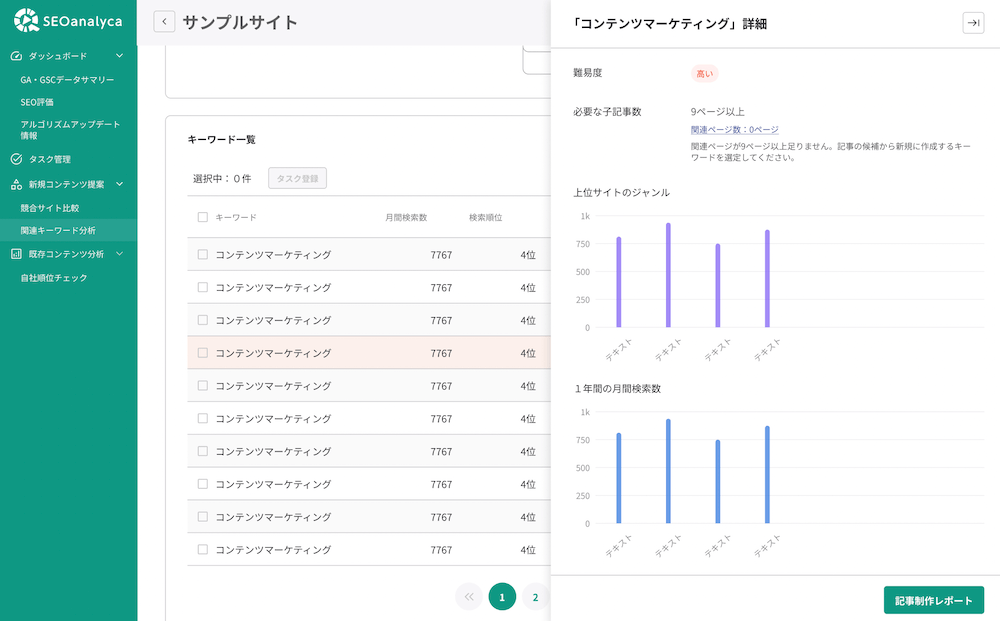
Task: Collapse the 既存コンテンツ分析 section chevron
Action: click(120, 254)
